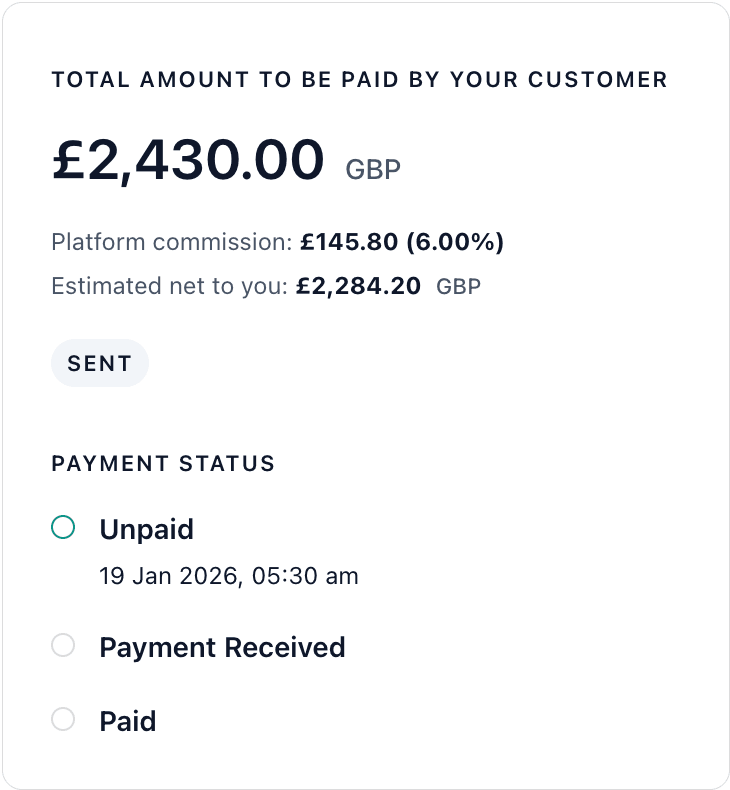Image resolution: width=730 pixels, height=790 pixels.
Task: Click the GBP label beside the total amount
Action: (x=373, y=169)
